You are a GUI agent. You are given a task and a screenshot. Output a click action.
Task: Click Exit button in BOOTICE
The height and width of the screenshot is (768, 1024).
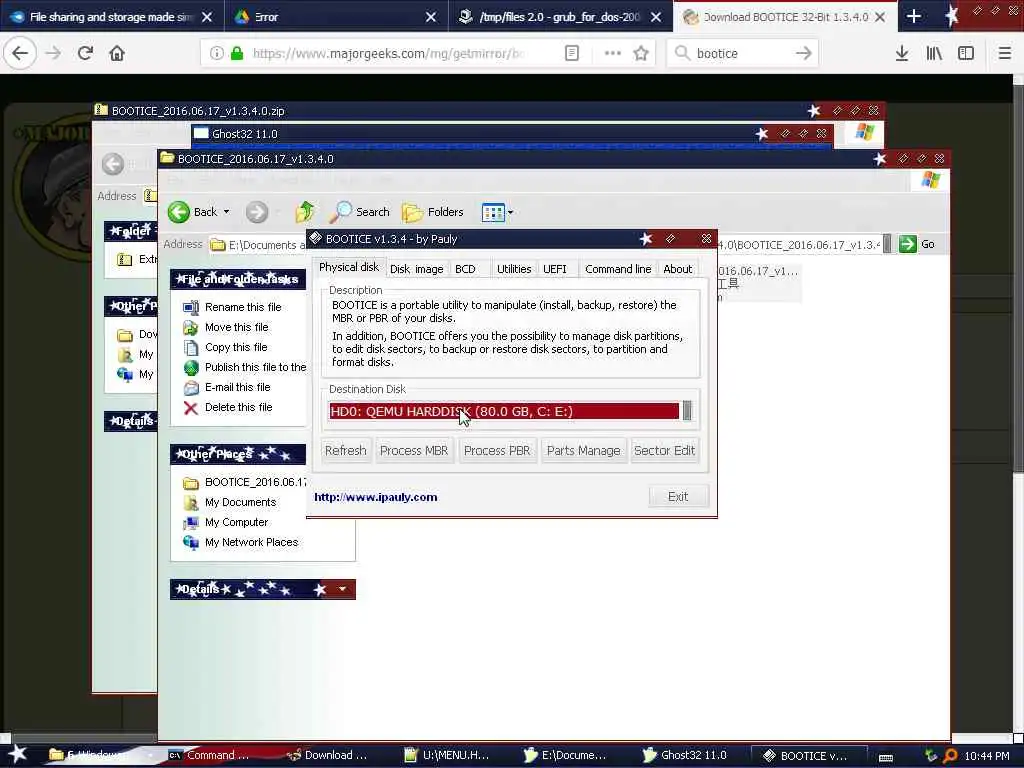(x=678, y=497)
